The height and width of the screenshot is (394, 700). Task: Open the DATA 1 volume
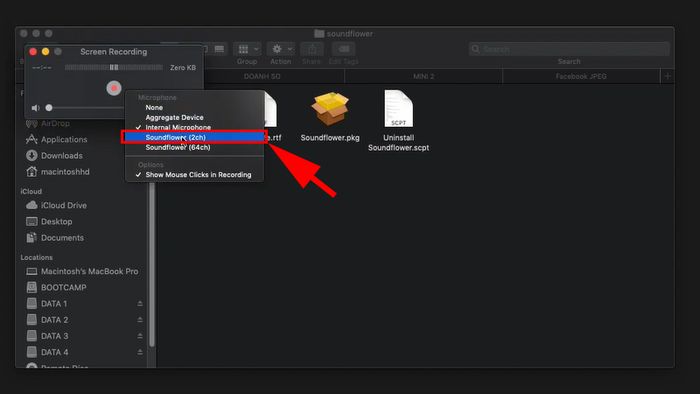54,303
